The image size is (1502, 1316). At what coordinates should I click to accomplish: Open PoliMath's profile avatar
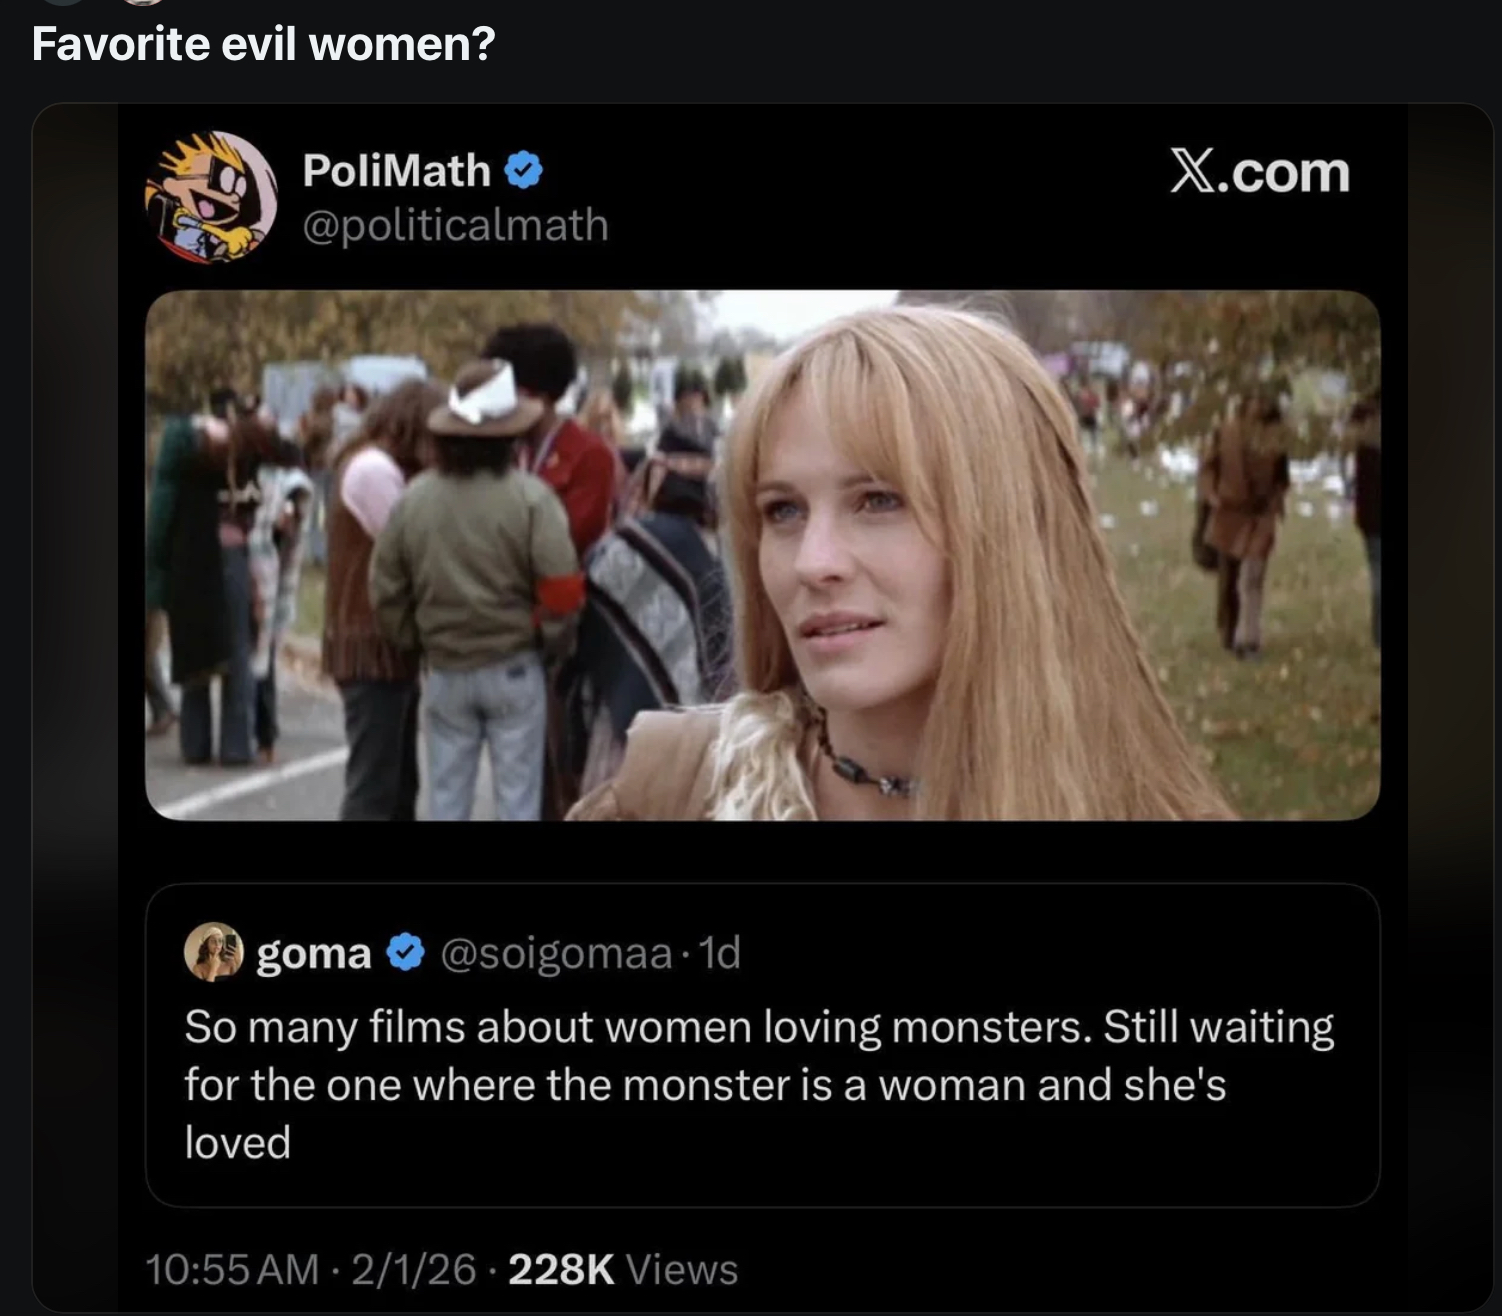coord(211,197)
